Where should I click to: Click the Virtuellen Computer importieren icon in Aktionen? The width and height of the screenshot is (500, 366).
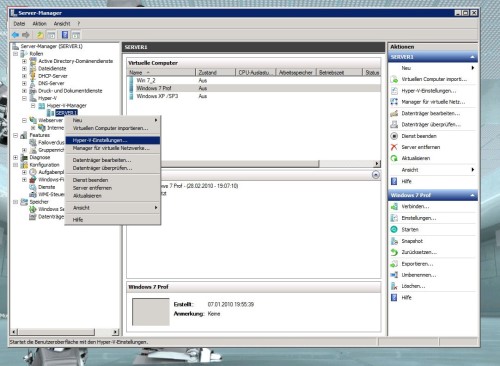click(394, 79)
